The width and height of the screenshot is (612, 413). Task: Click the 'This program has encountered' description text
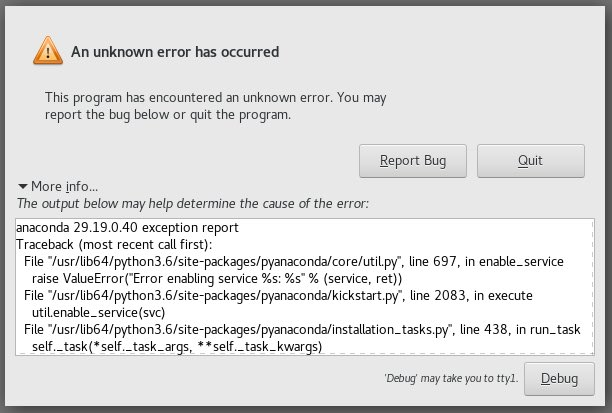click(x=215, y=106)
